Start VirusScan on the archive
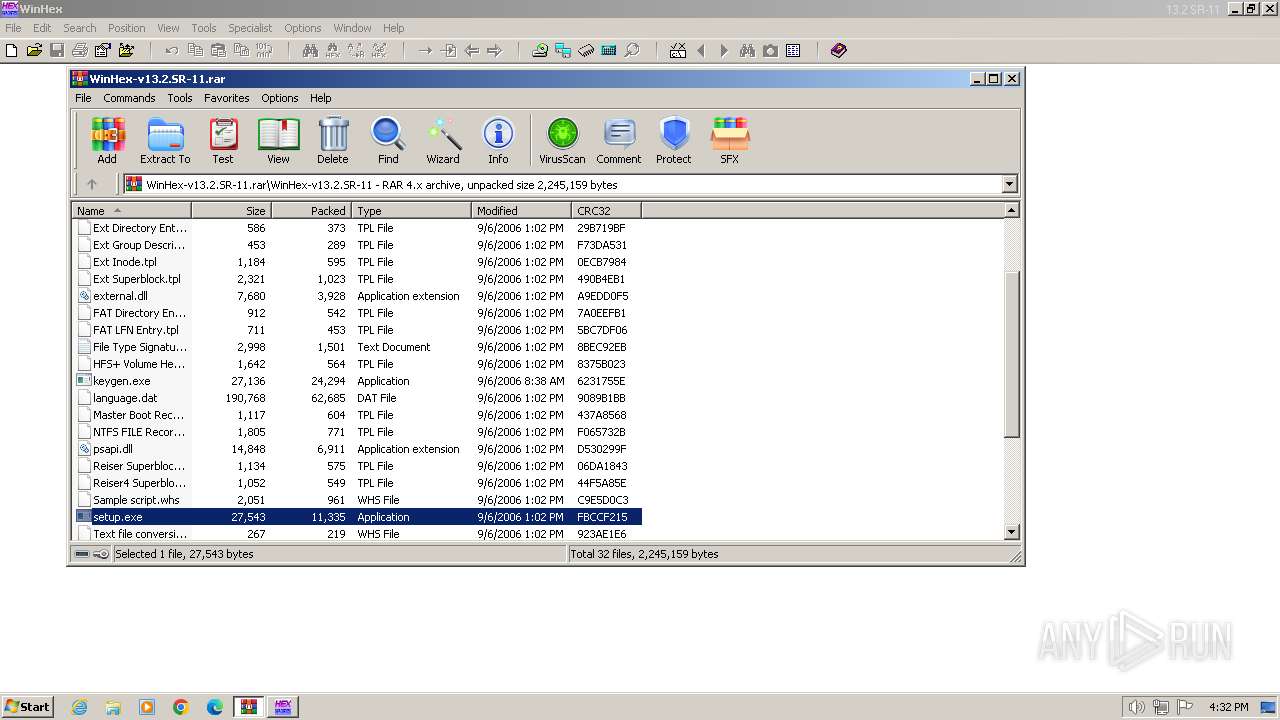 tap(562, 141)
